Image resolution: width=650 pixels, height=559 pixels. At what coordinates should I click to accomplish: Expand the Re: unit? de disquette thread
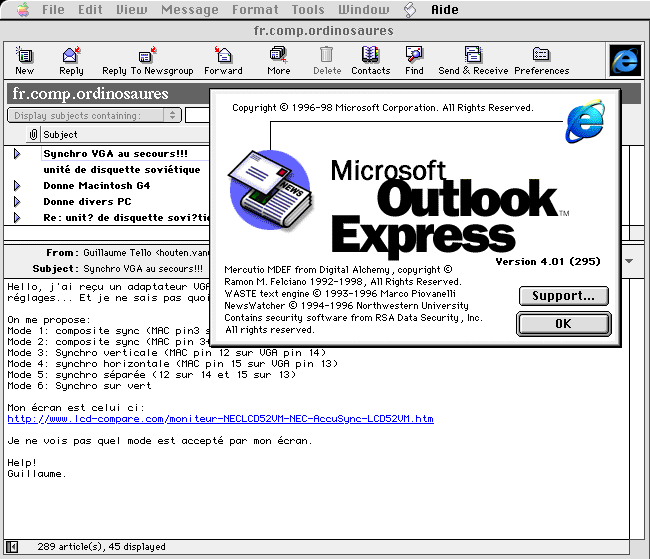(17, 217)
